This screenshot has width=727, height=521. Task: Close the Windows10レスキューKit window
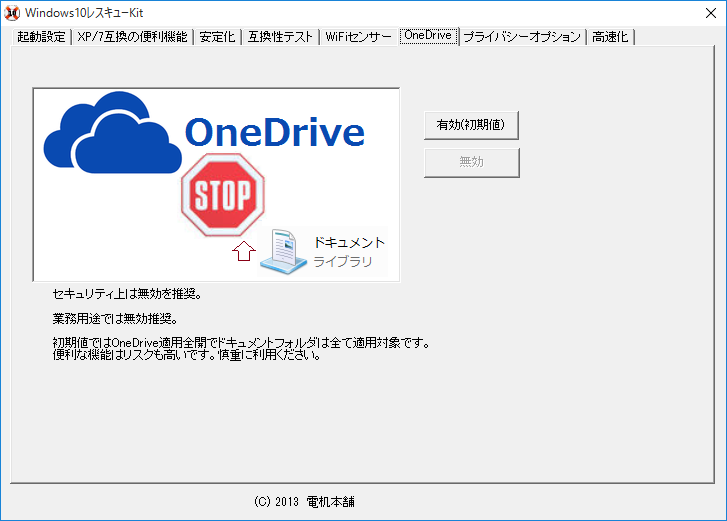703,12
